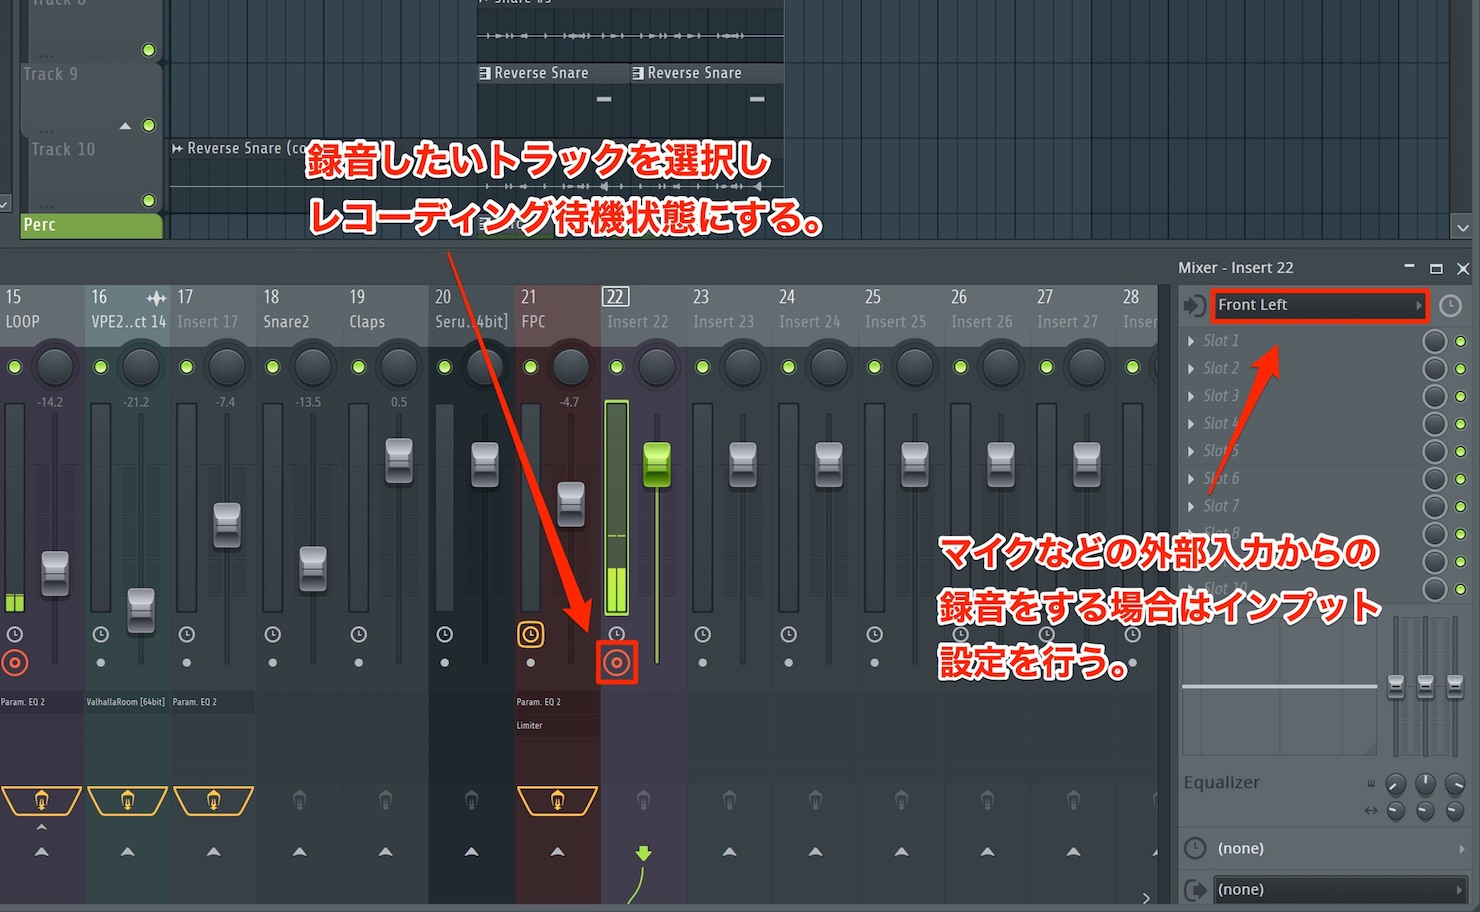This screenshot has height=912, width=1480.
Task: Select mixer track Insert 25 header
Action: [902, 309]
